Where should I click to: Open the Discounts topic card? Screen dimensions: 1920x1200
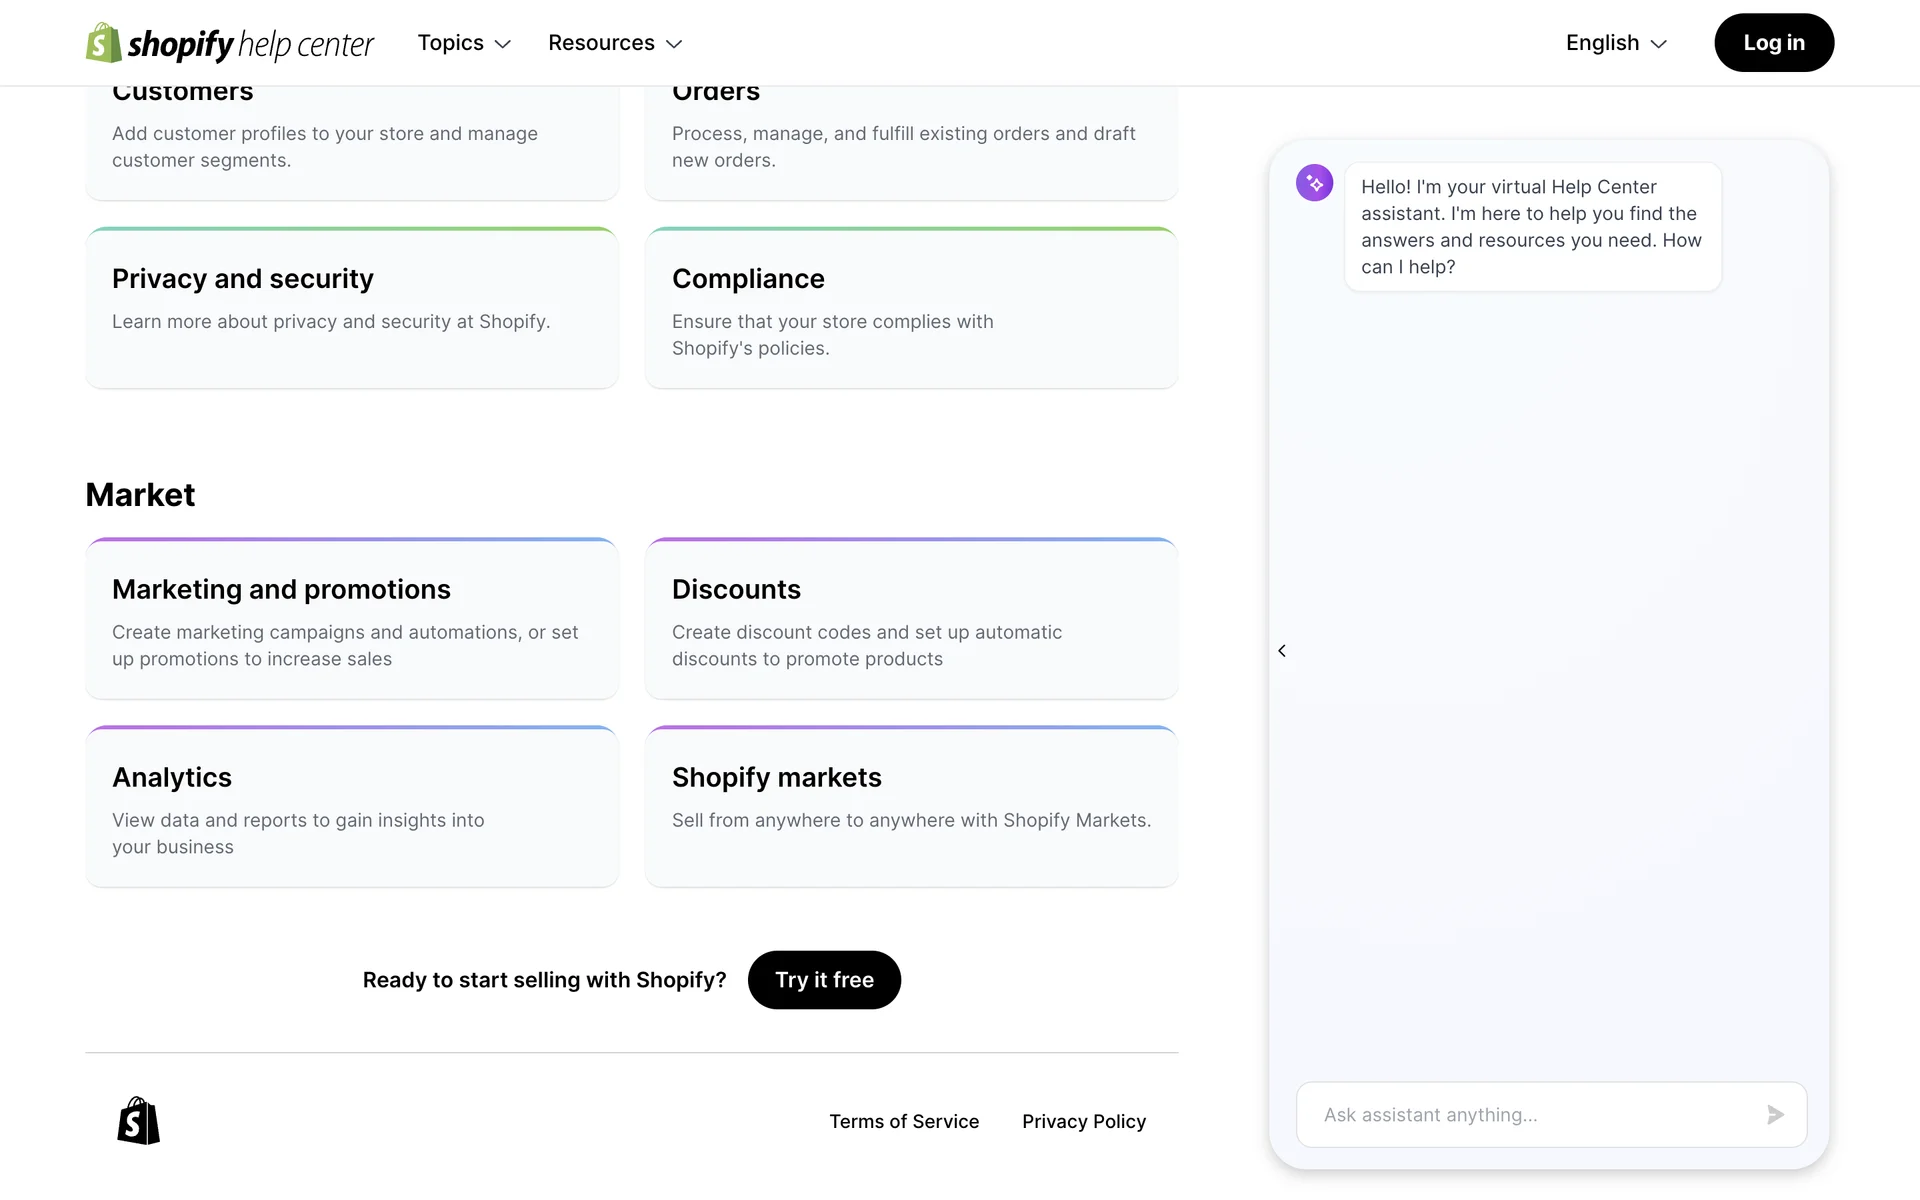[x=911, y=619]
